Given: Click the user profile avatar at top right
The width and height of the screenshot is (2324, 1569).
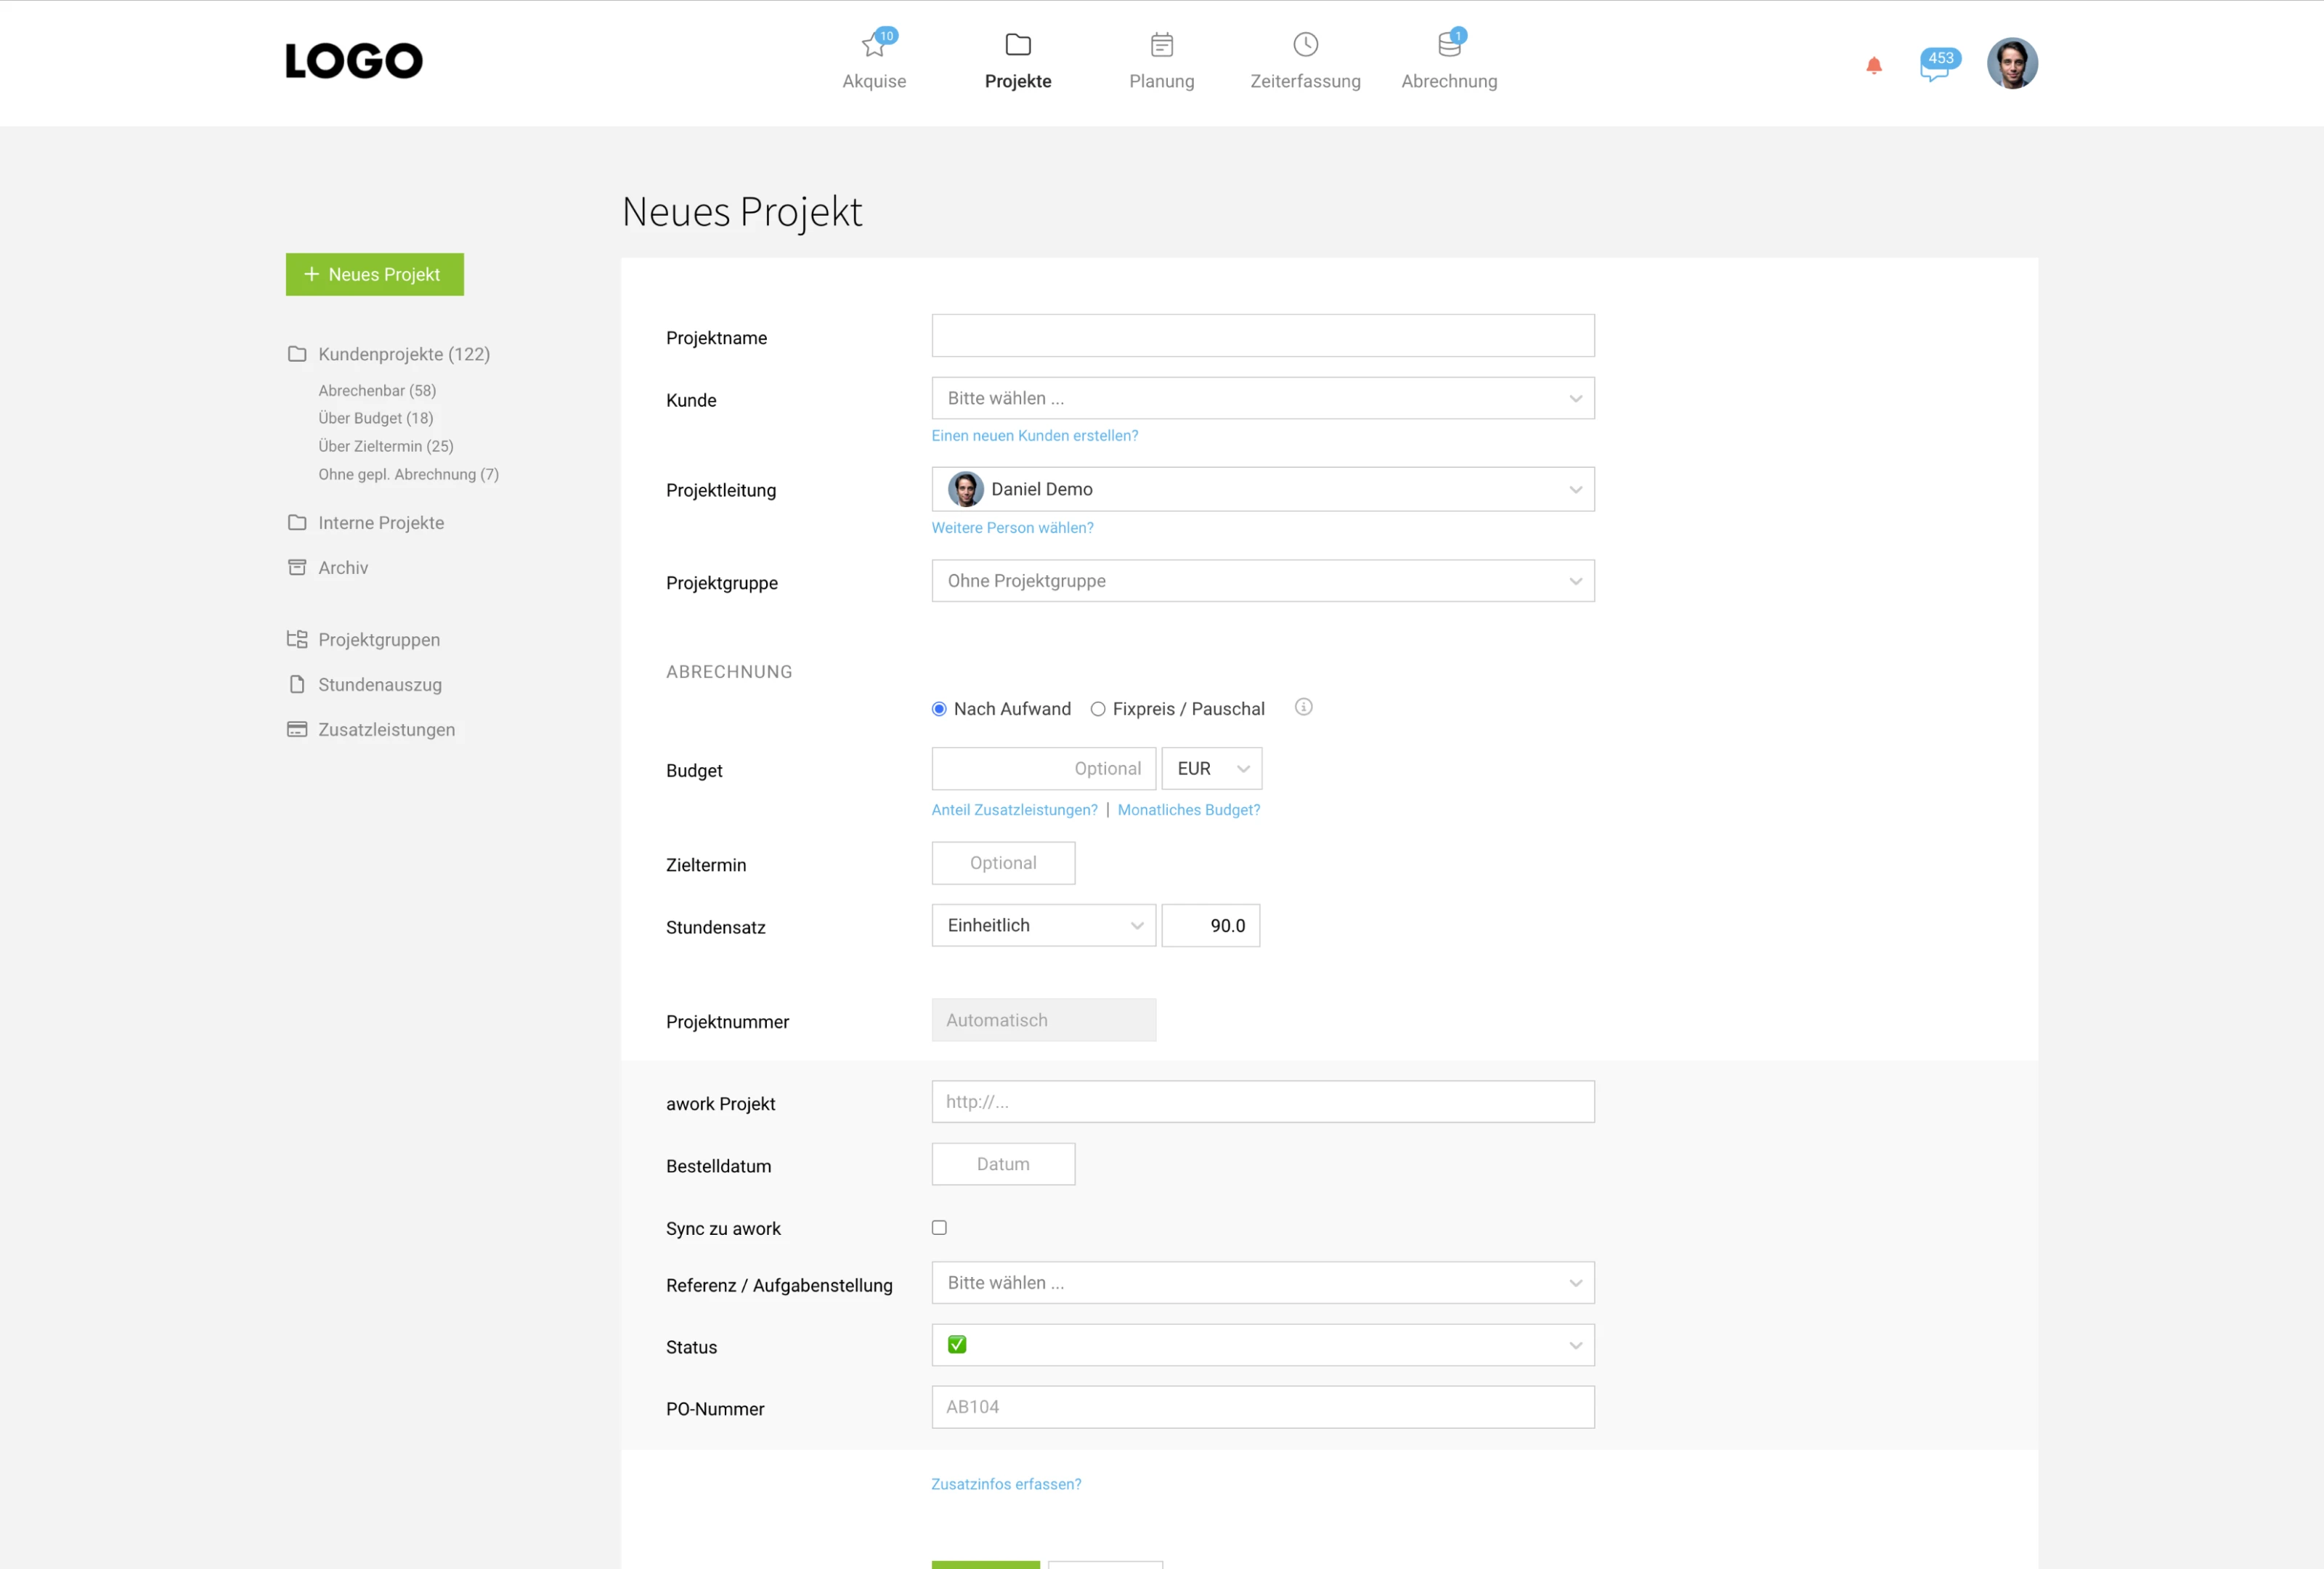Looking at the screenshot, I should (x=2012, y=64).
